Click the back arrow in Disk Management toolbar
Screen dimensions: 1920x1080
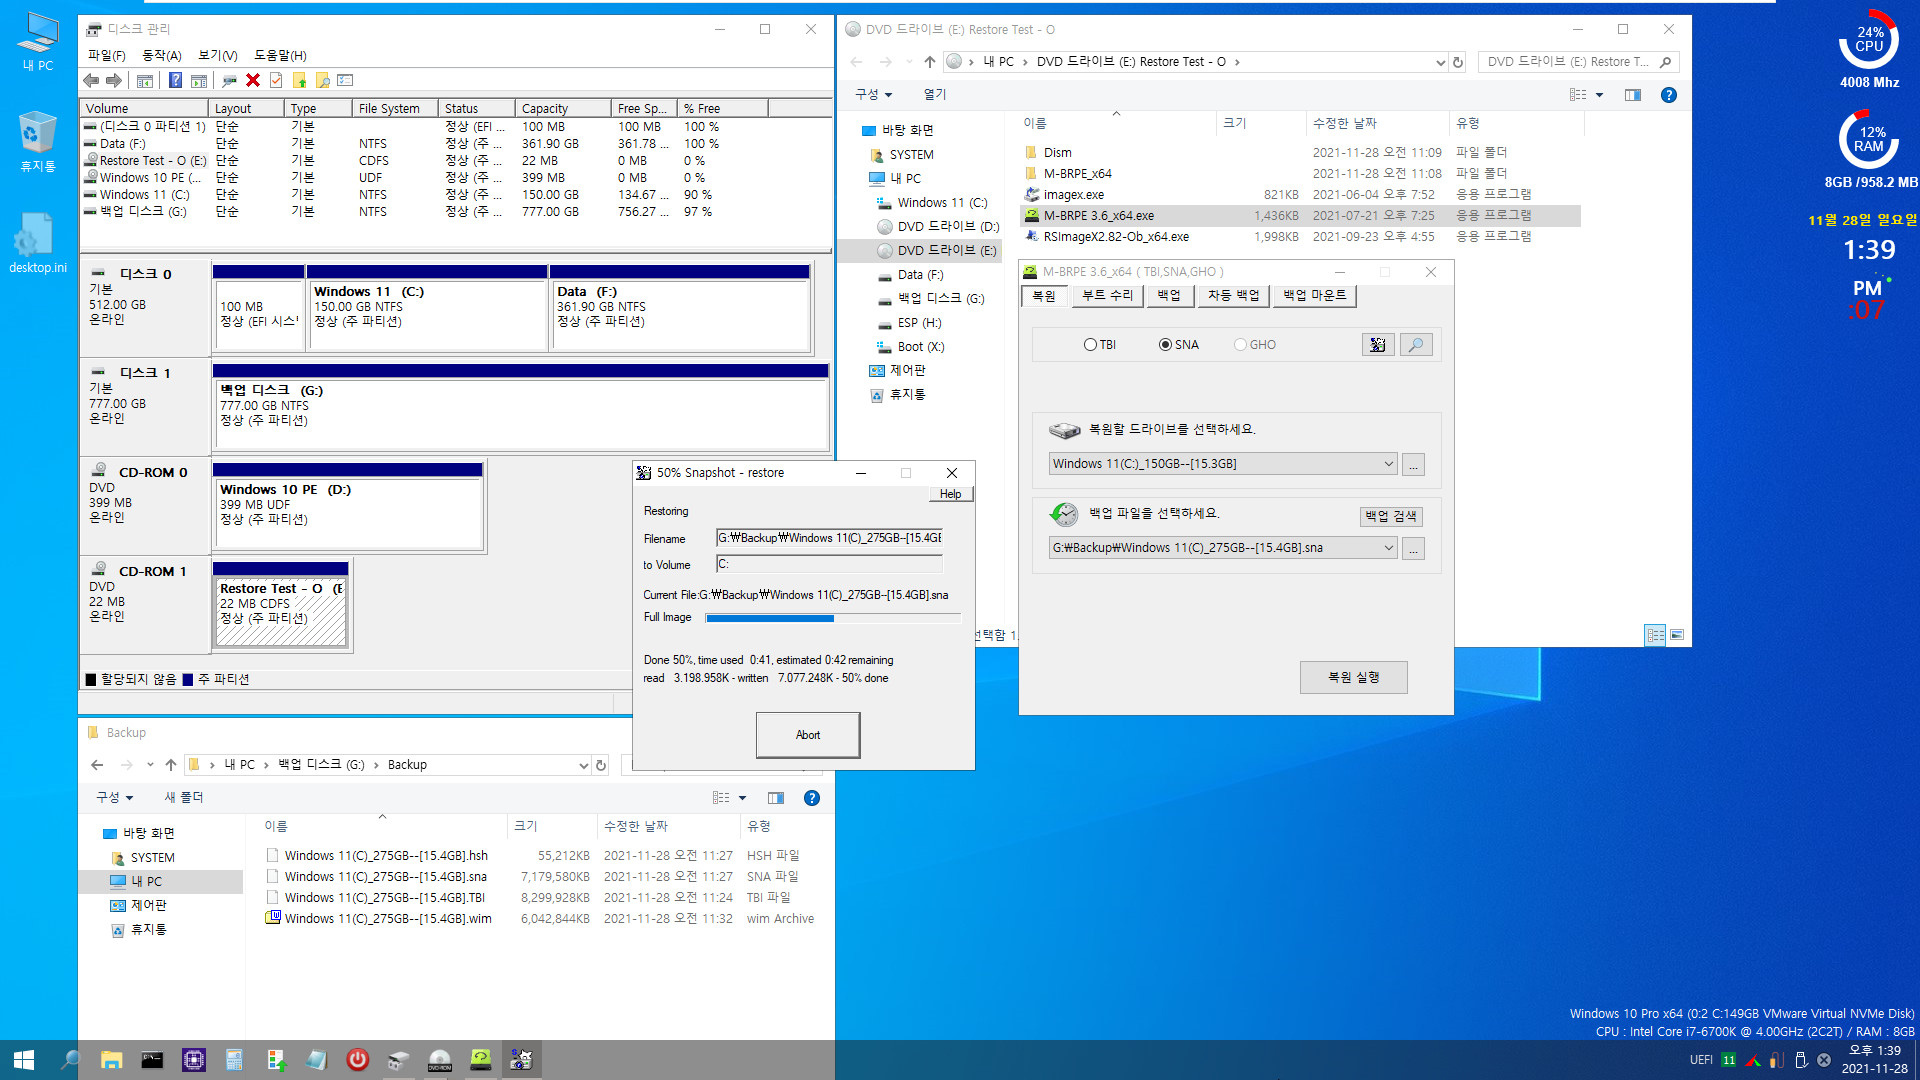click(91, 80)
